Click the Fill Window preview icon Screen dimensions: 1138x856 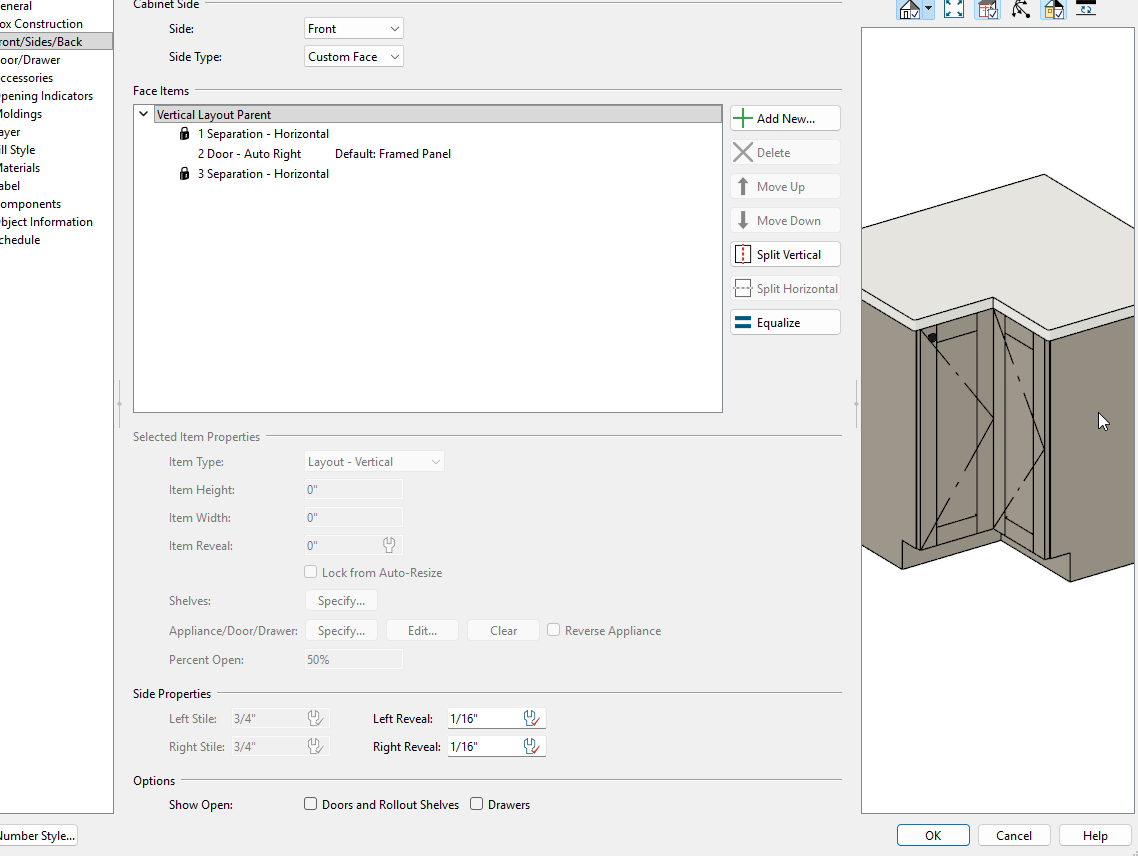(954, 9)
